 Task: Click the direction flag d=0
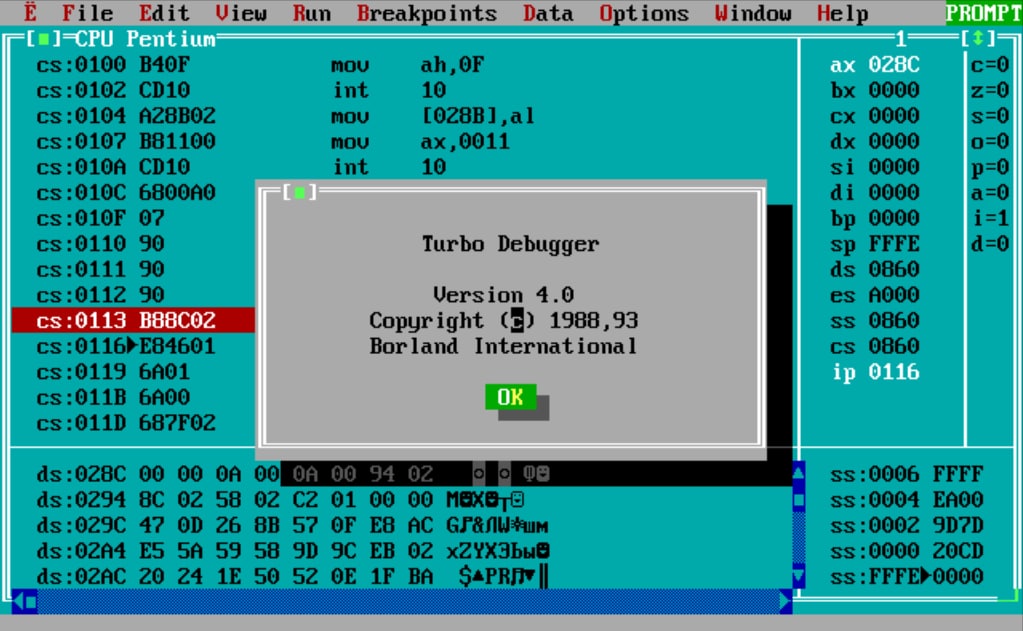(x=990, y=243)
